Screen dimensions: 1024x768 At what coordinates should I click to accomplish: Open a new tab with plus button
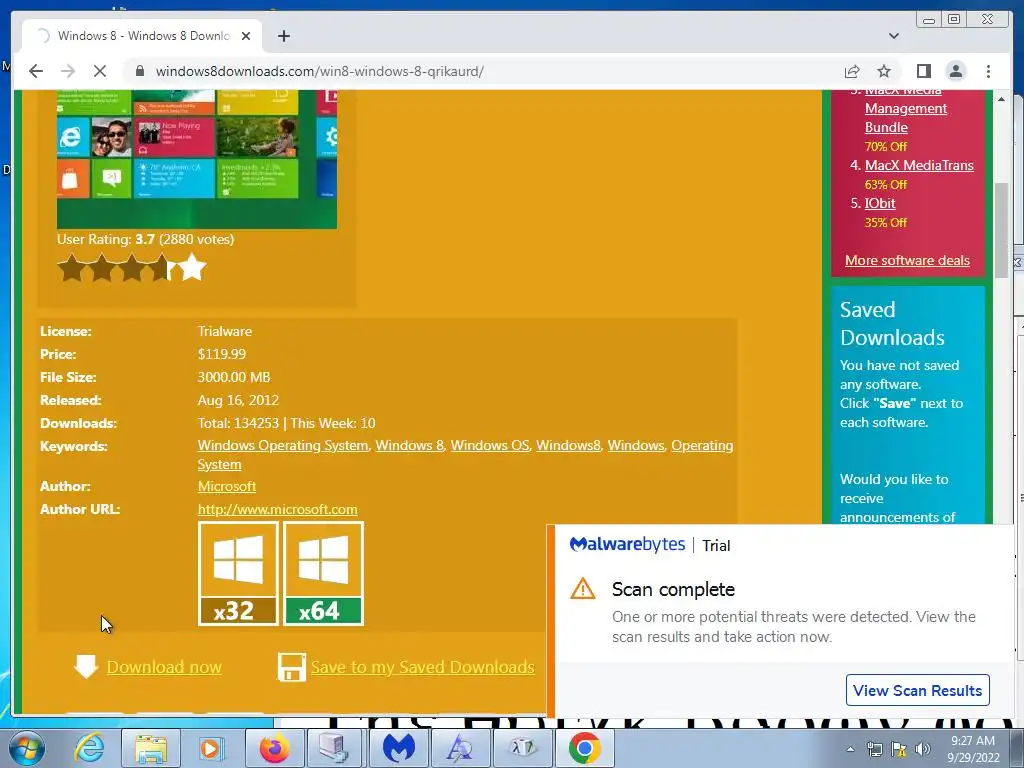283,36
